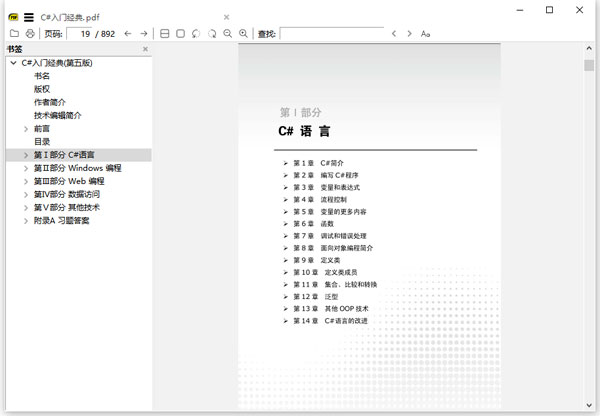Viewport: 600px width, 416px height.
Task: Close the C#入门经典.pdf tab
Action: (x=227, y=17)
